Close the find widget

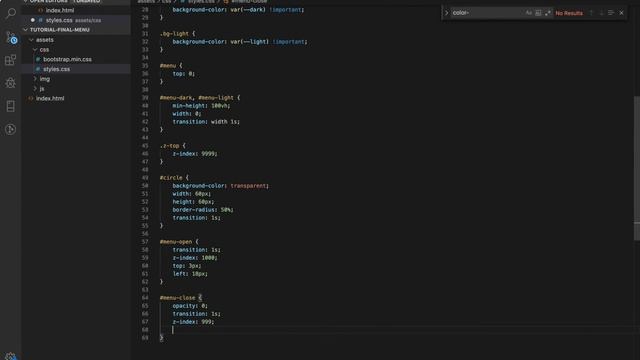(x=621, y=13)
